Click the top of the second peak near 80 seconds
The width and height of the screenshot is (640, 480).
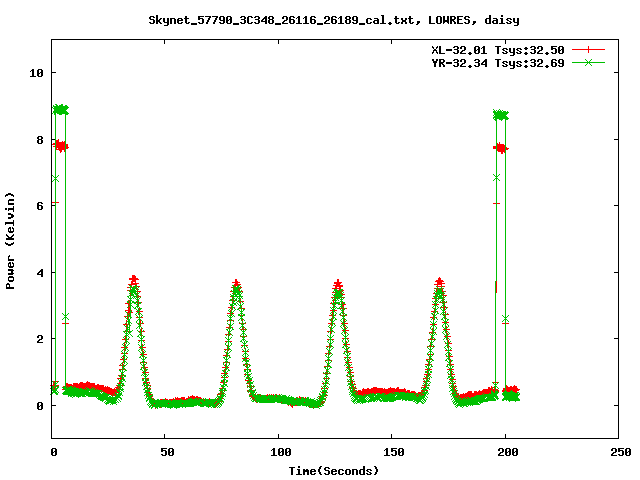click(236, 285)
